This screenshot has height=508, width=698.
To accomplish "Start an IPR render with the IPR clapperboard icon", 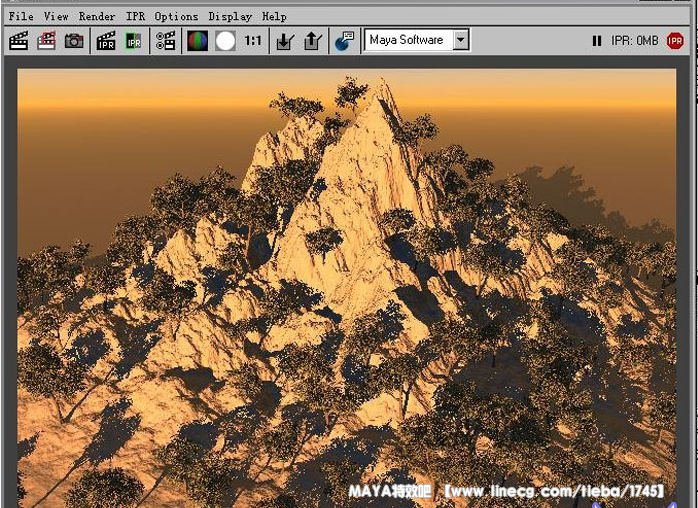I will click(106, 41).
